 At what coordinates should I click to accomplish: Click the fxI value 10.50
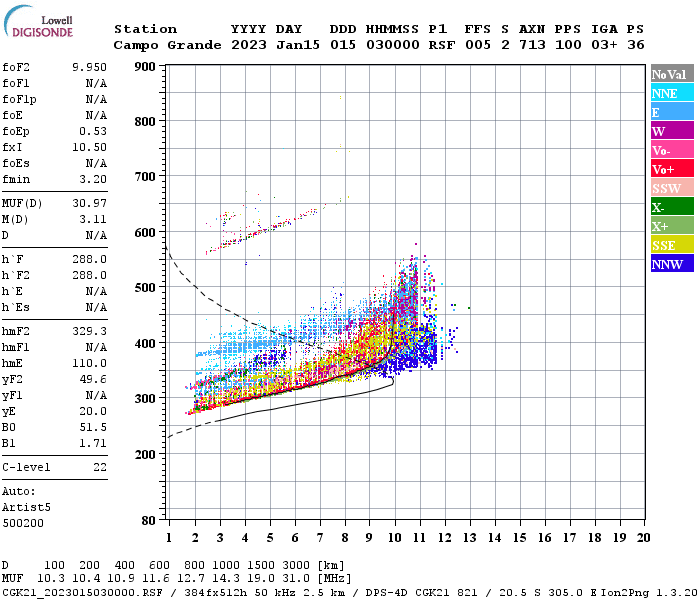[89, 147]
